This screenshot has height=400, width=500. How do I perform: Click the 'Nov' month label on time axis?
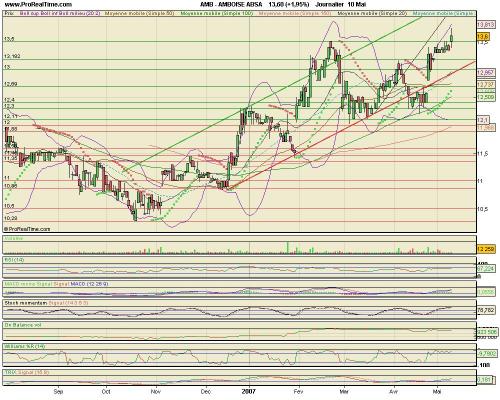156,391
